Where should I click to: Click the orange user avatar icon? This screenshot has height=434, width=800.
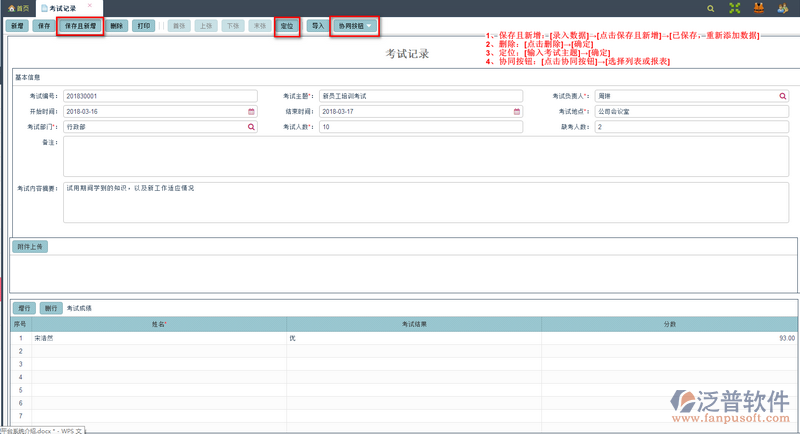point(759,8)
